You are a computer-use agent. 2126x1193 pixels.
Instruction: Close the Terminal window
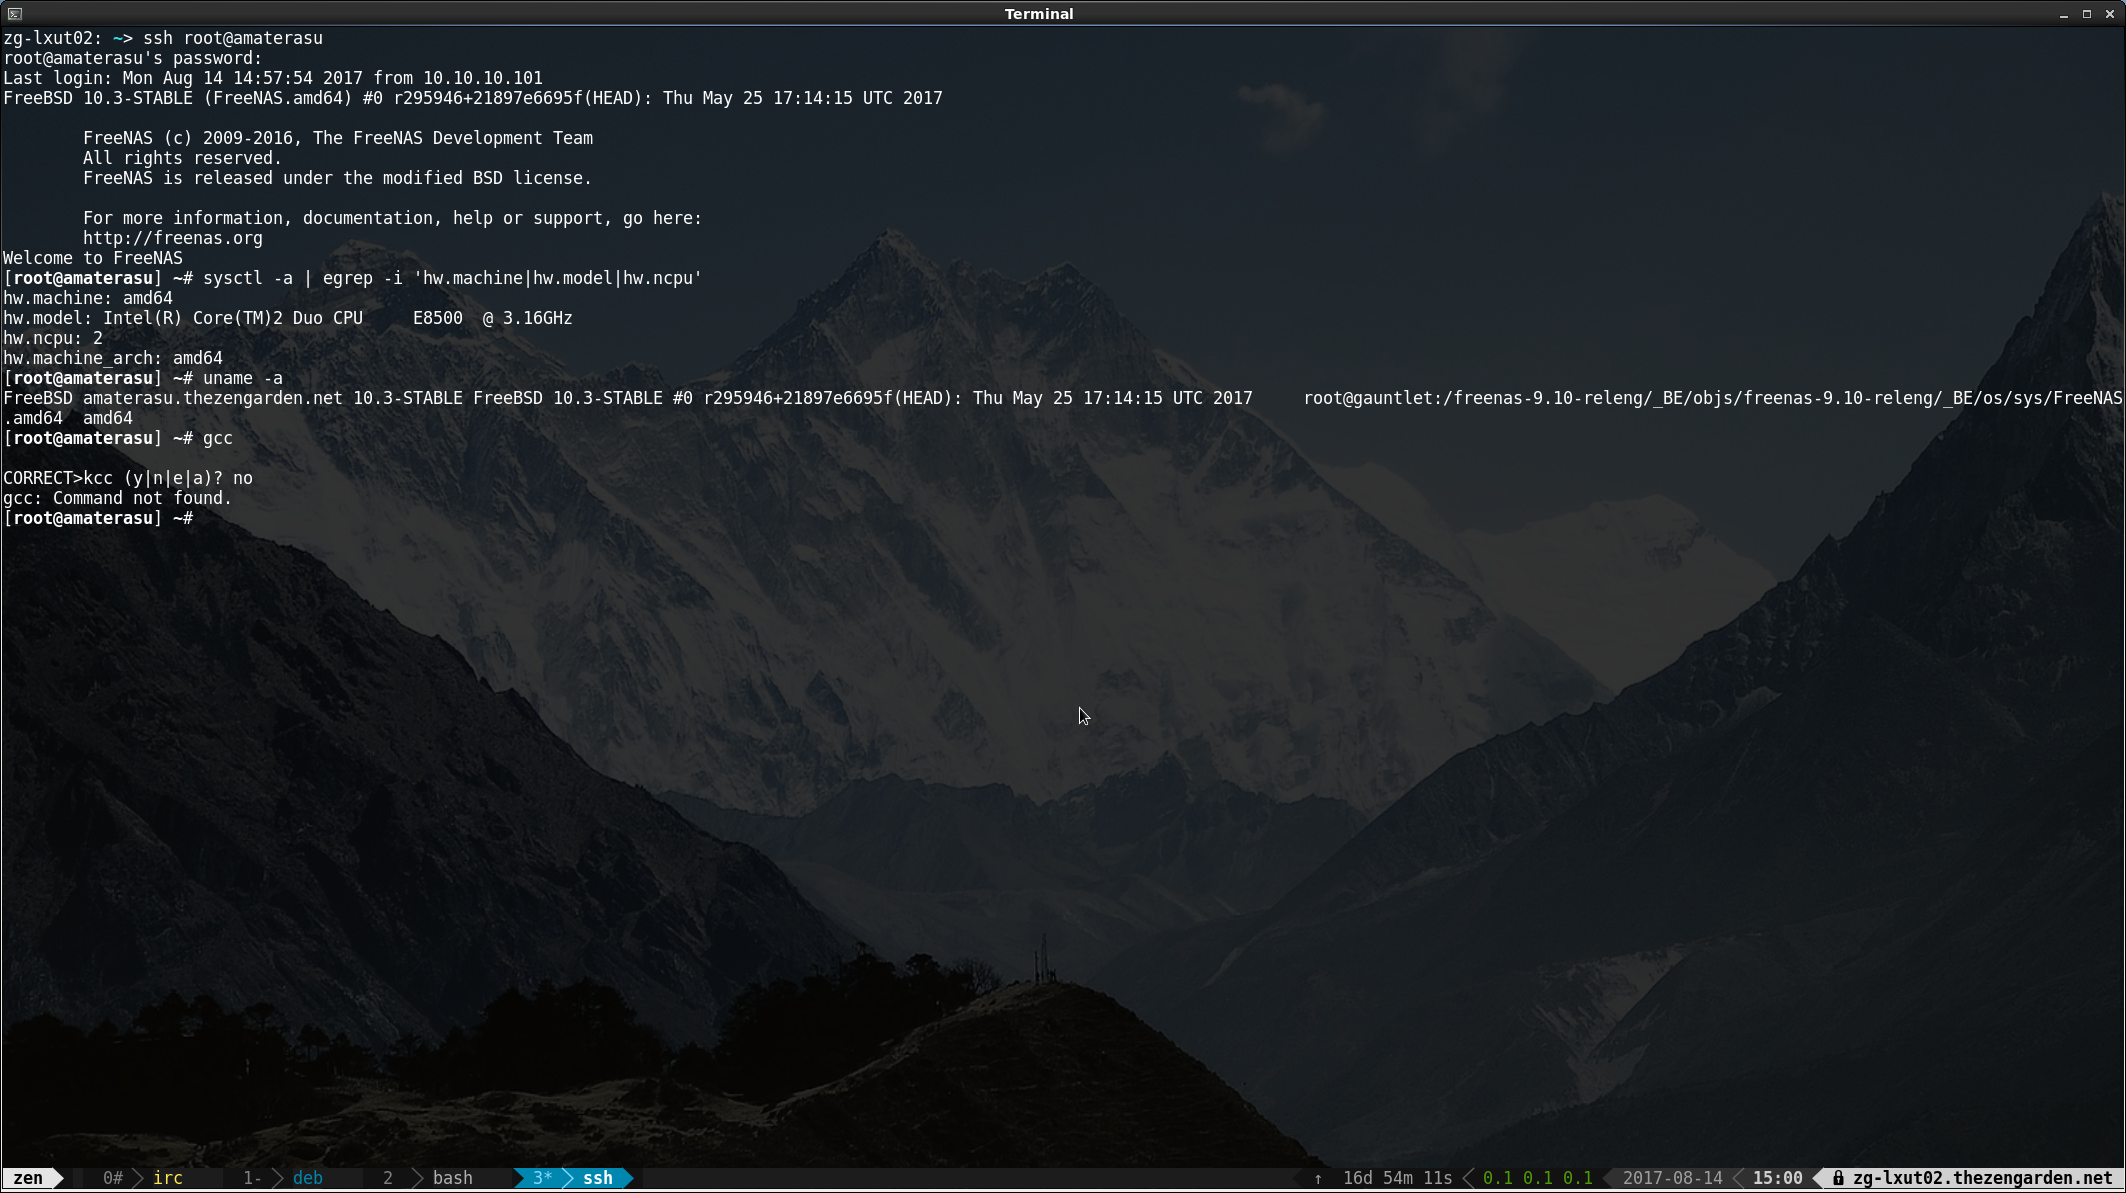pos(2110,14)
